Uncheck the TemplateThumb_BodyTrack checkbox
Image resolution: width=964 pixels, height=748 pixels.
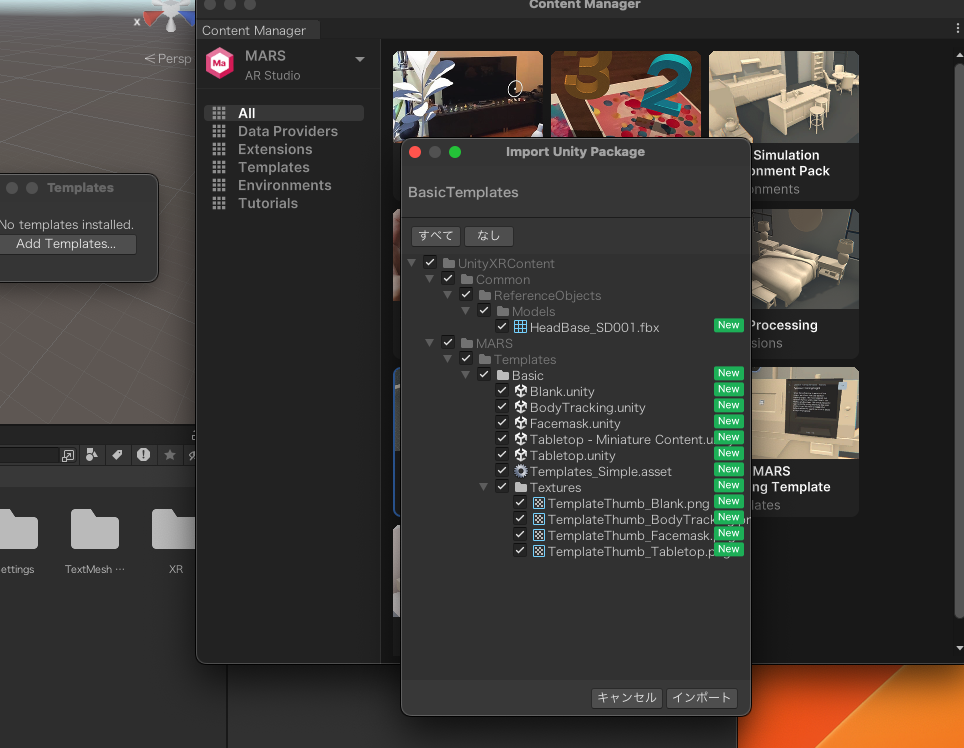tap(520, 518)
